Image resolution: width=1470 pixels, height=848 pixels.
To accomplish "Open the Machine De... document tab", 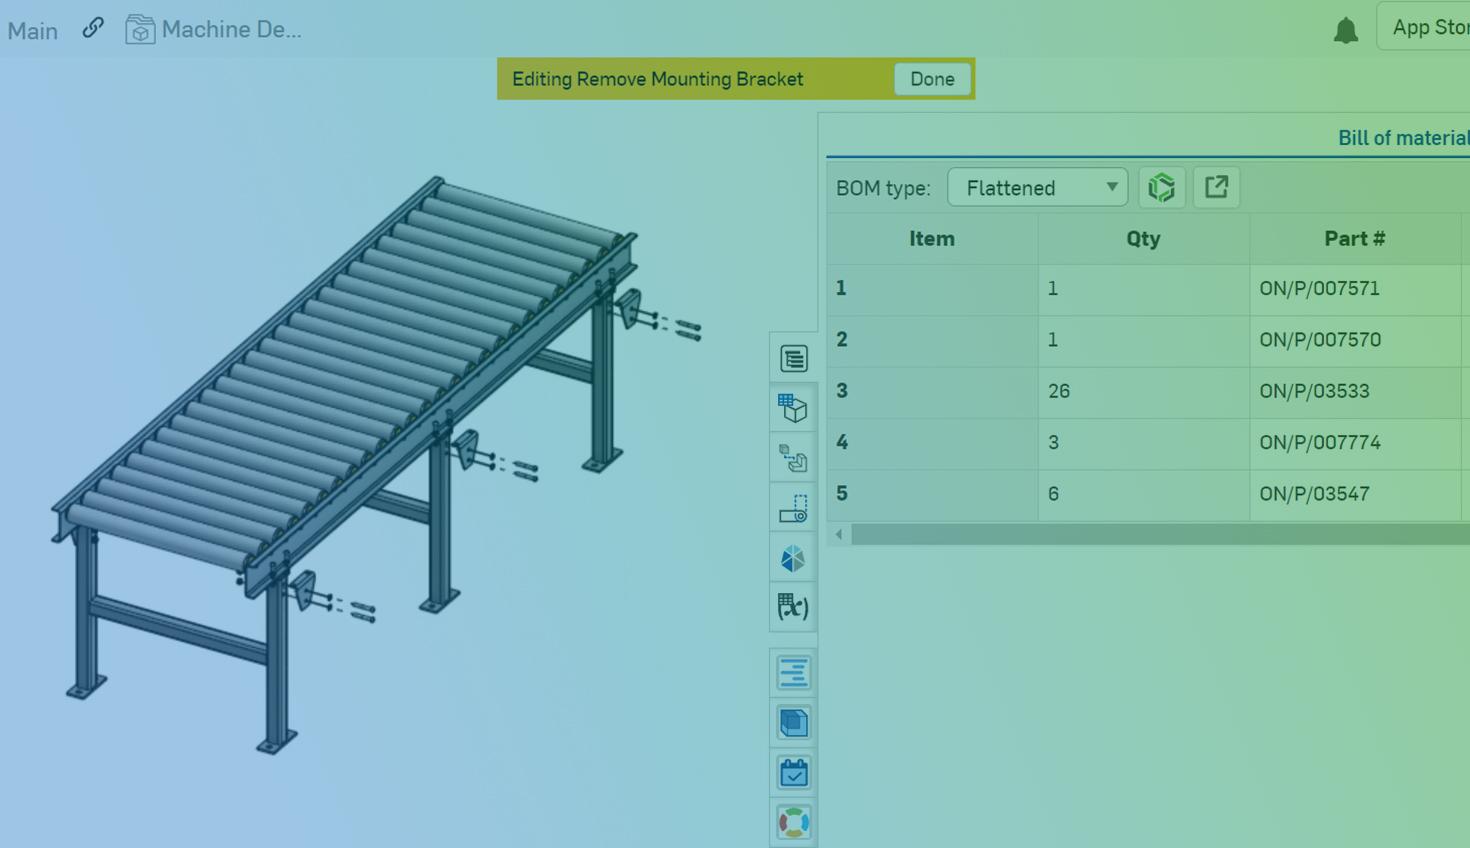I will 214,30.
